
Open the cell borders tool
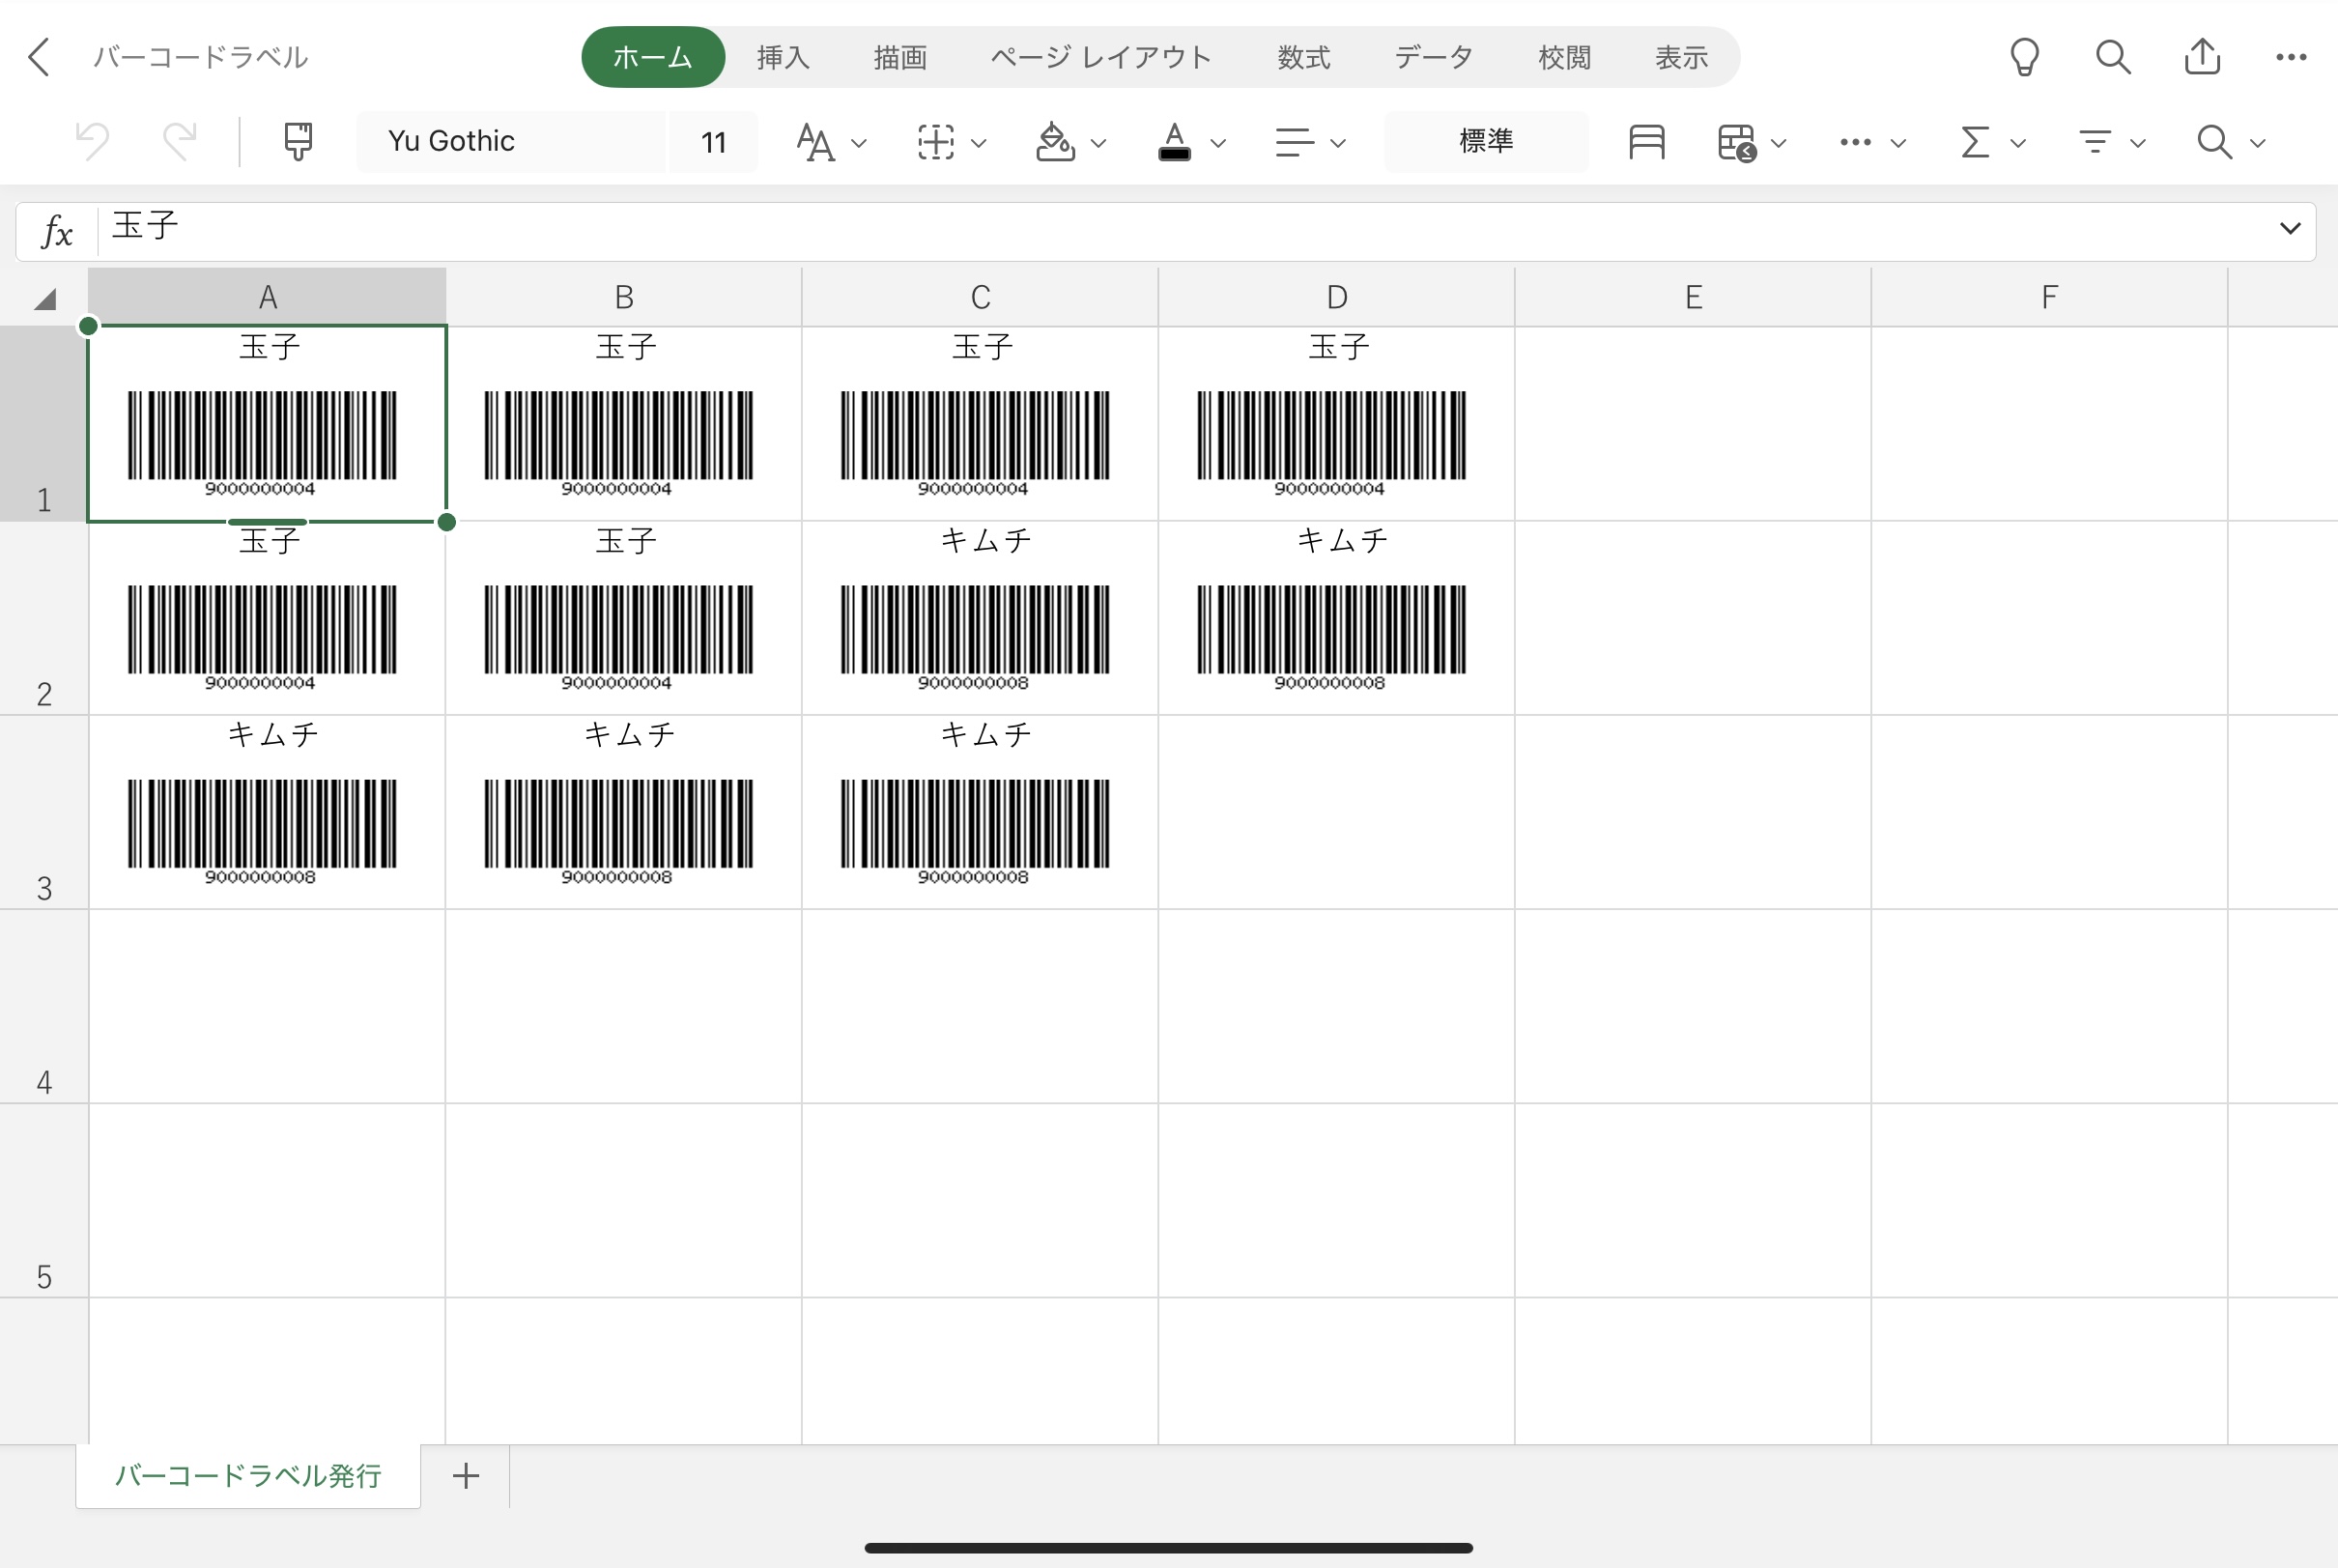pyautogui.click(x=936, y=142)
